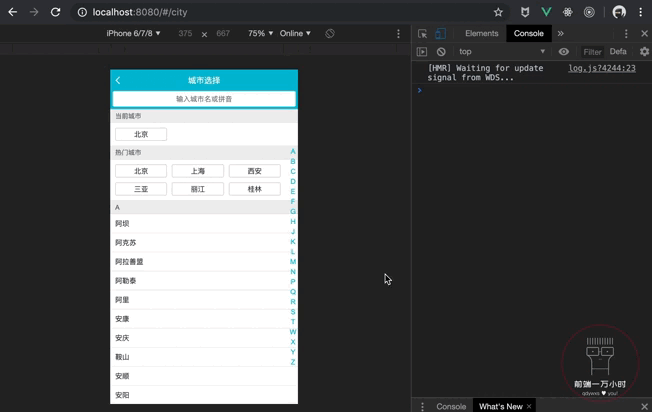652x412 pixels.
Task: Open the Online throttling dropdown
Action: [x=295, y=33]
